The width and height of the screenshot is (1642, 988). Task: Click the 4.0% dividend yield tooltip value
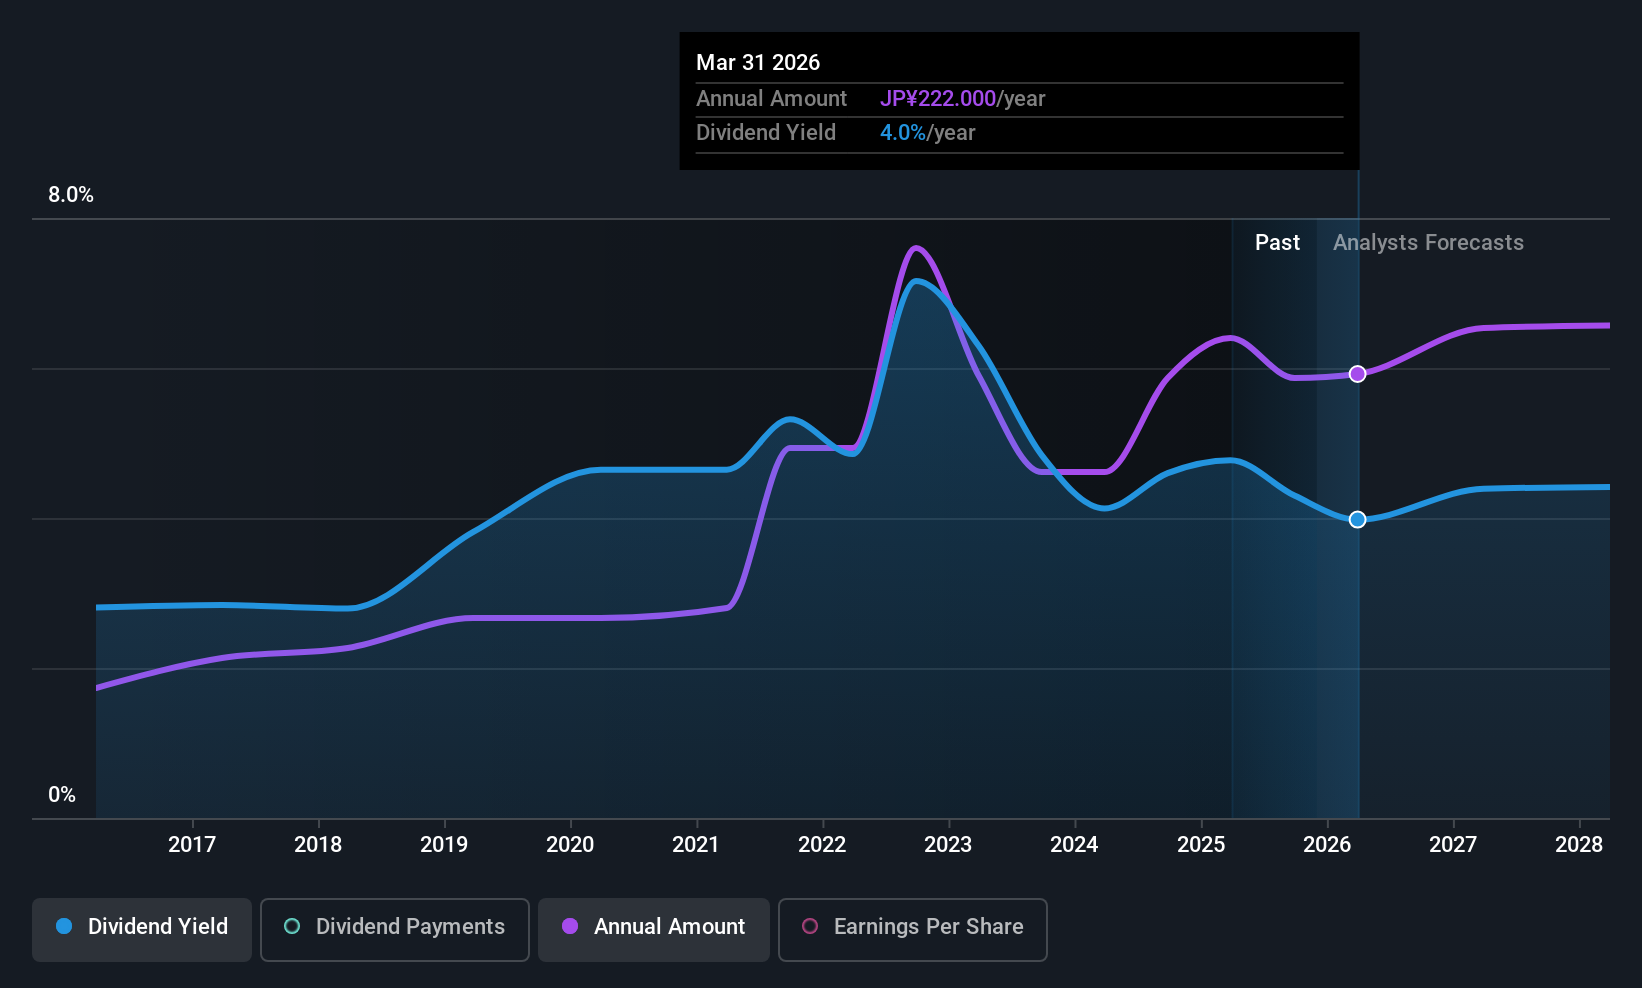[x=902, y=133]
